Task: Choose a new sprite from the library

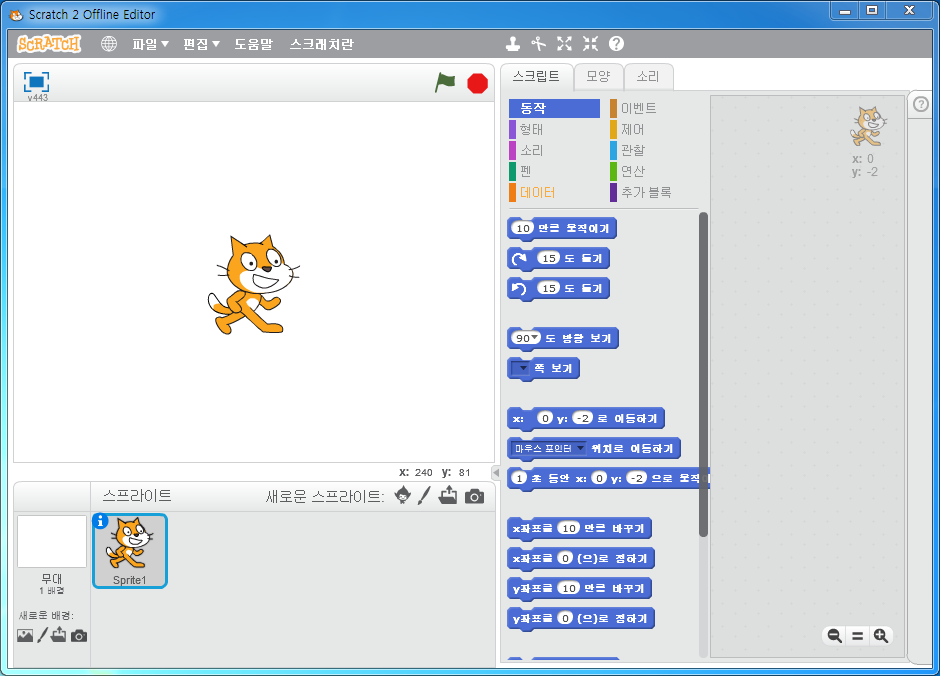Action: (x=403, y=496)
